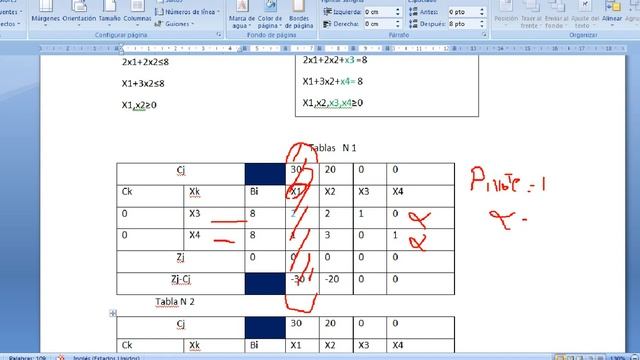Click the dark blue cell in first table Cj row
Screen dimensions: 640x360
[x=265, y=174]
